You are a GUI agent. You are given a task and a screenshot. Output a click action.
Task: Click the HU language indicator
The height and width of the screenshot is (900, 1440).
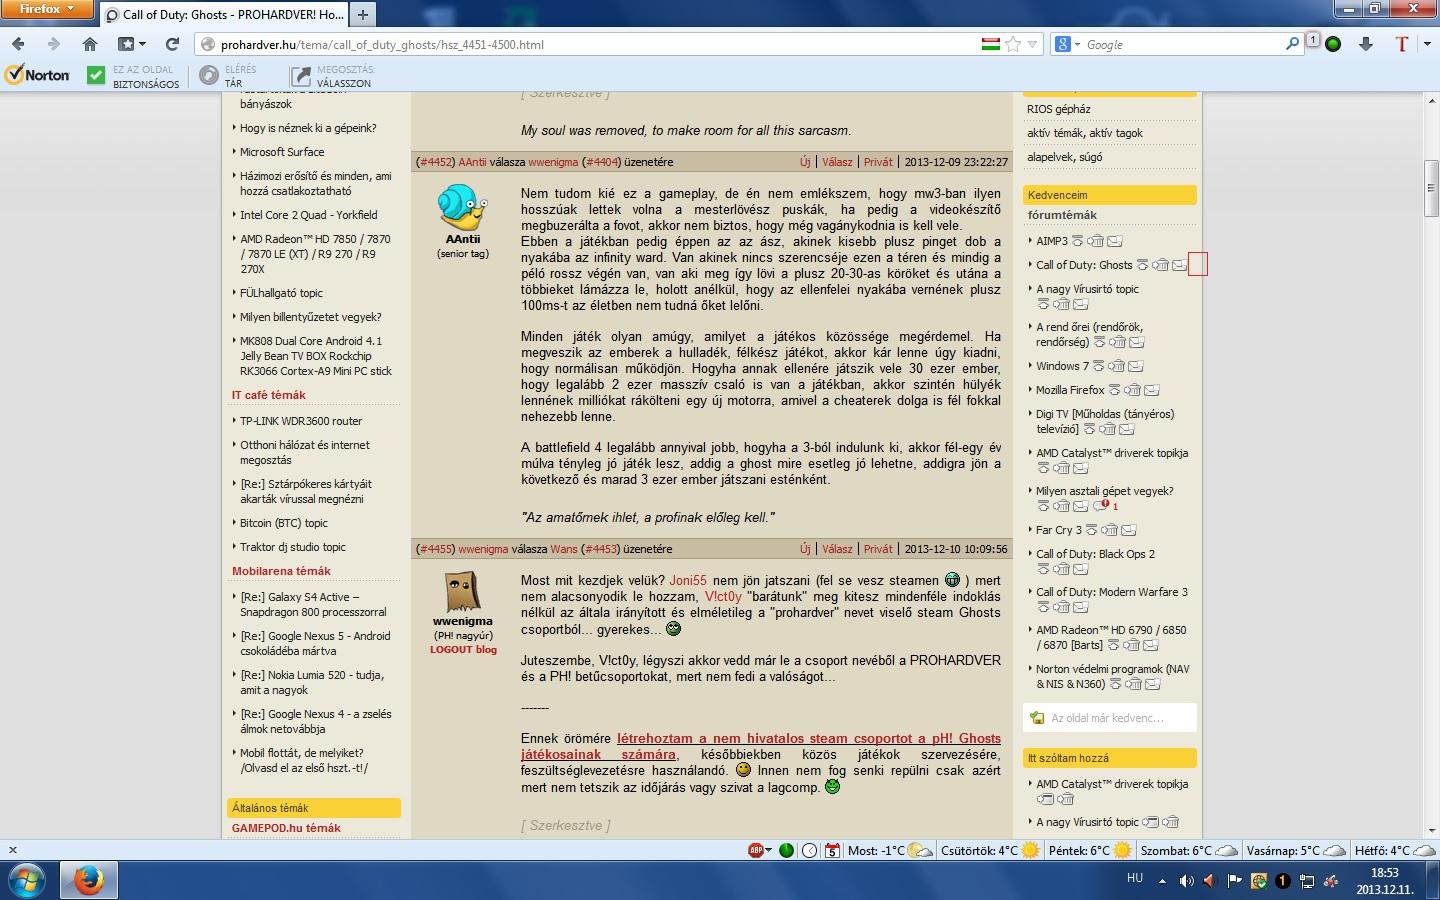click(1135, 878)
